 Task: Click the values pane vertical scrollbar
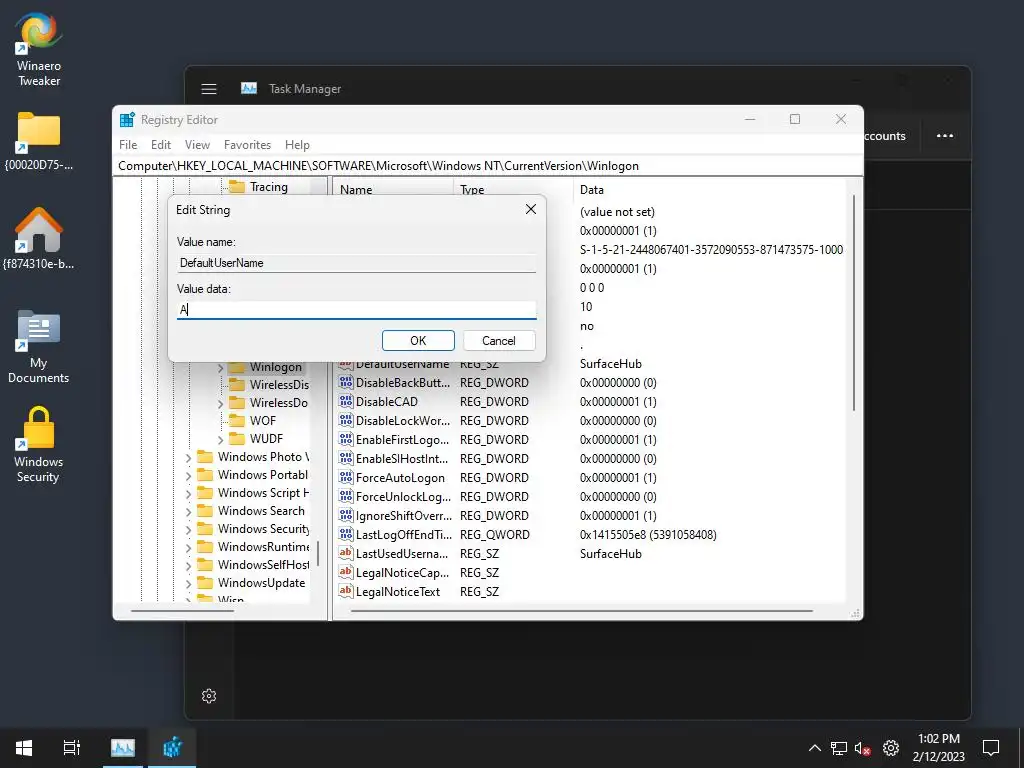(x=854, y=304)
